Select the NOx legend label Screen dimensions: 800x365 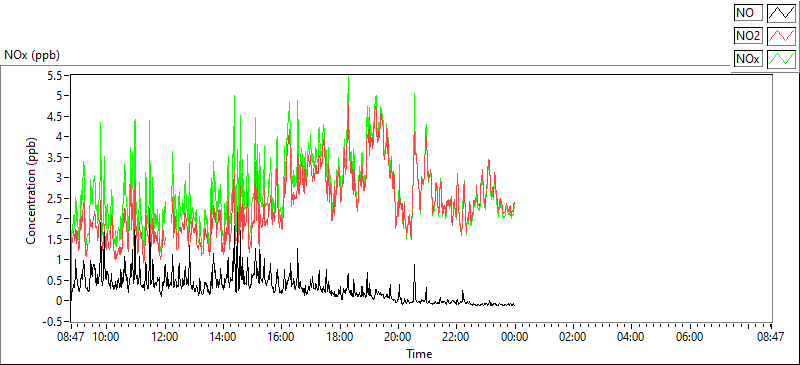coord(748,59)
